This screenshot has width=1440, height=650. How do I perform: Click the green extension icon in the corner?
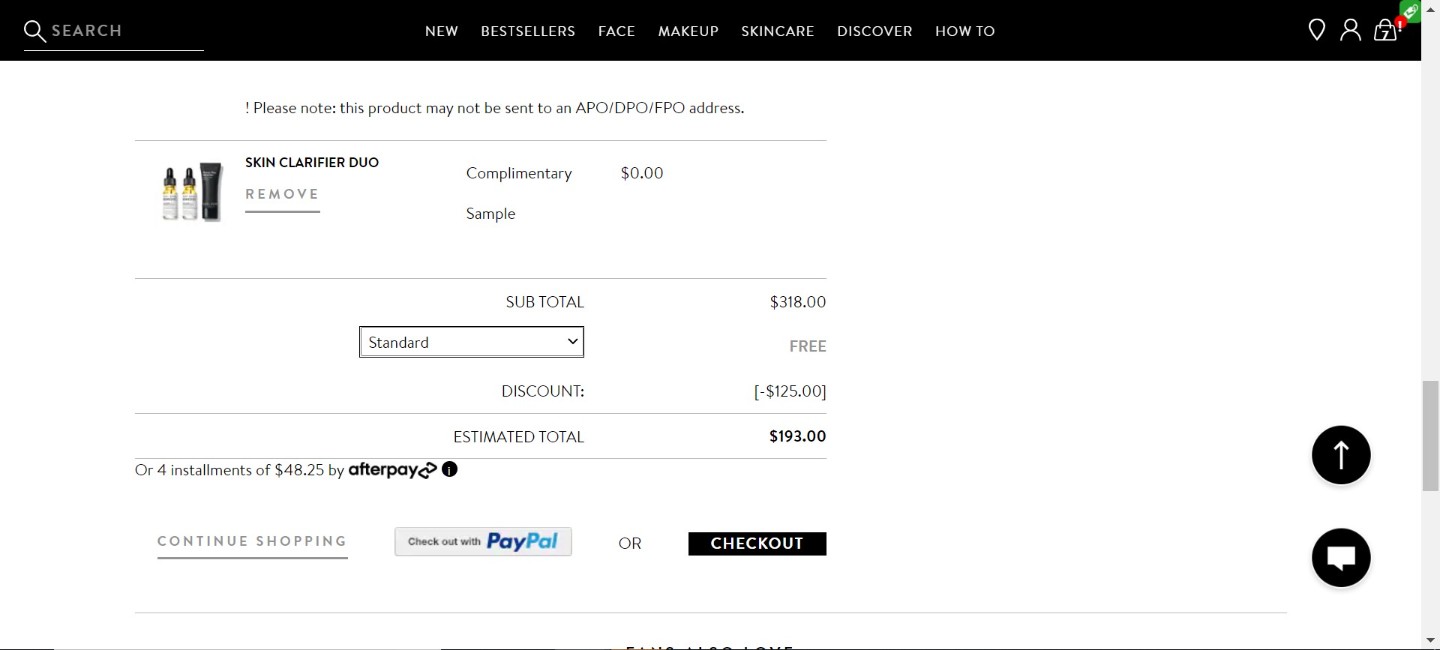(1410, 11)
